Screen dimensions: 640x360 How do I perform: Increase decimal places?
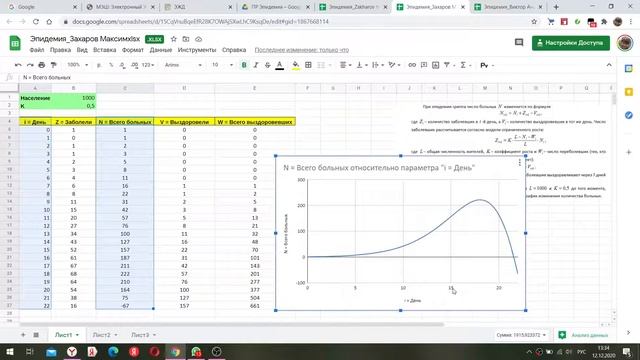[x=134, y=65]
